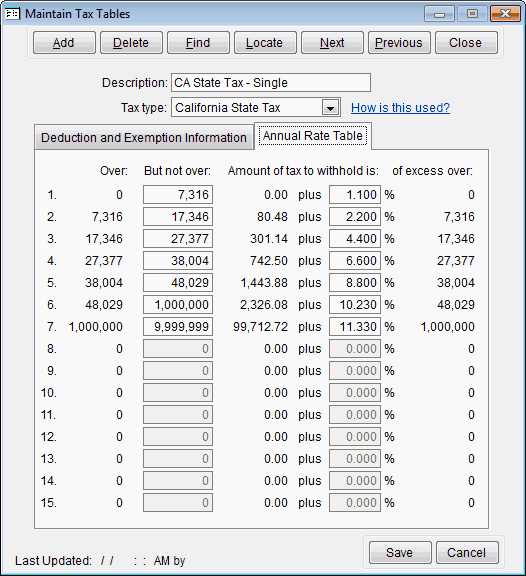Click row 12 'But not over' field
The height and width of the screenshot is (576, 526).
[178, 437]
